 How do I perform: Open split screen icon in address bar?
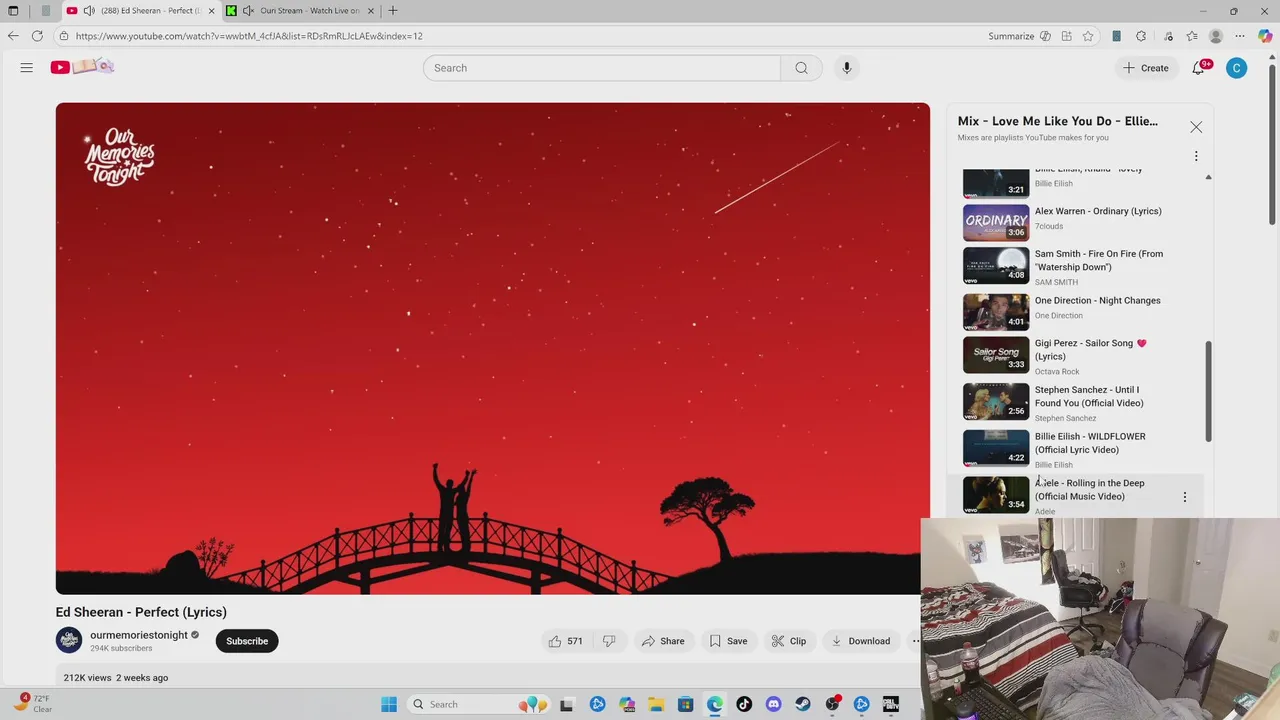click(x=1067, y=36)
